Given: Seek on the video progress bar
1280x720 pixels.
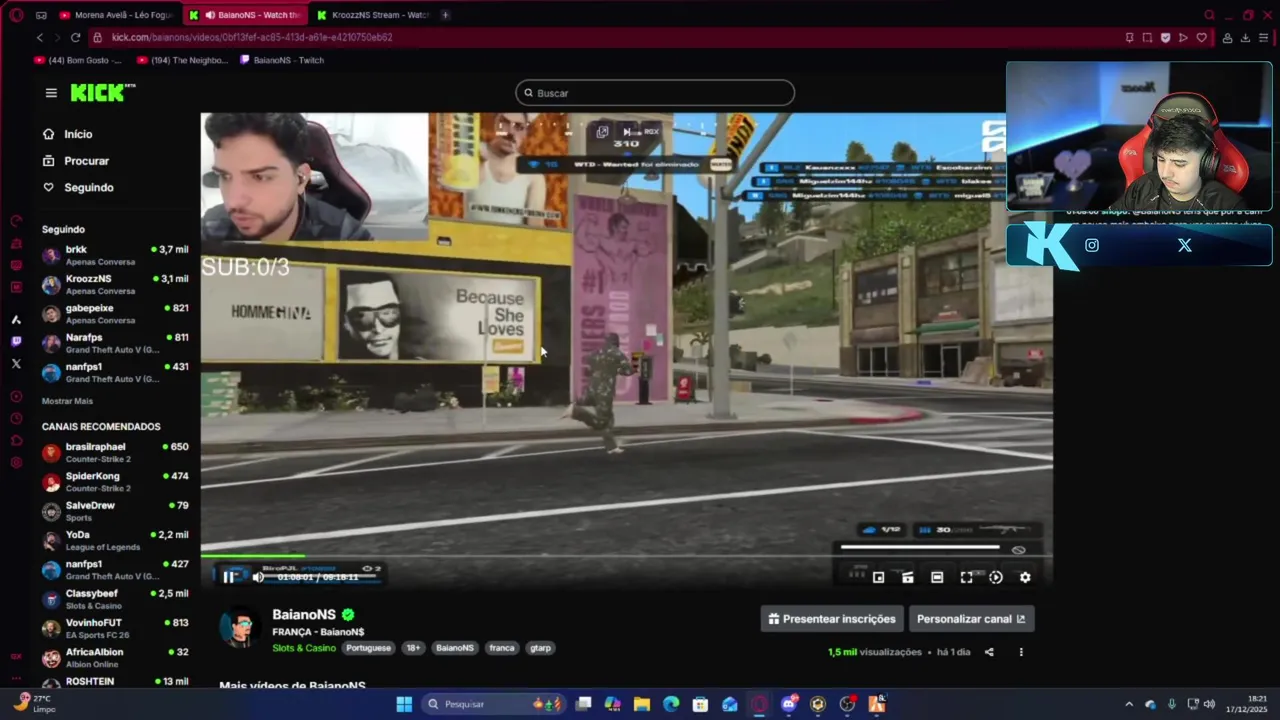Looking at the screenshot, I should 626,555.
